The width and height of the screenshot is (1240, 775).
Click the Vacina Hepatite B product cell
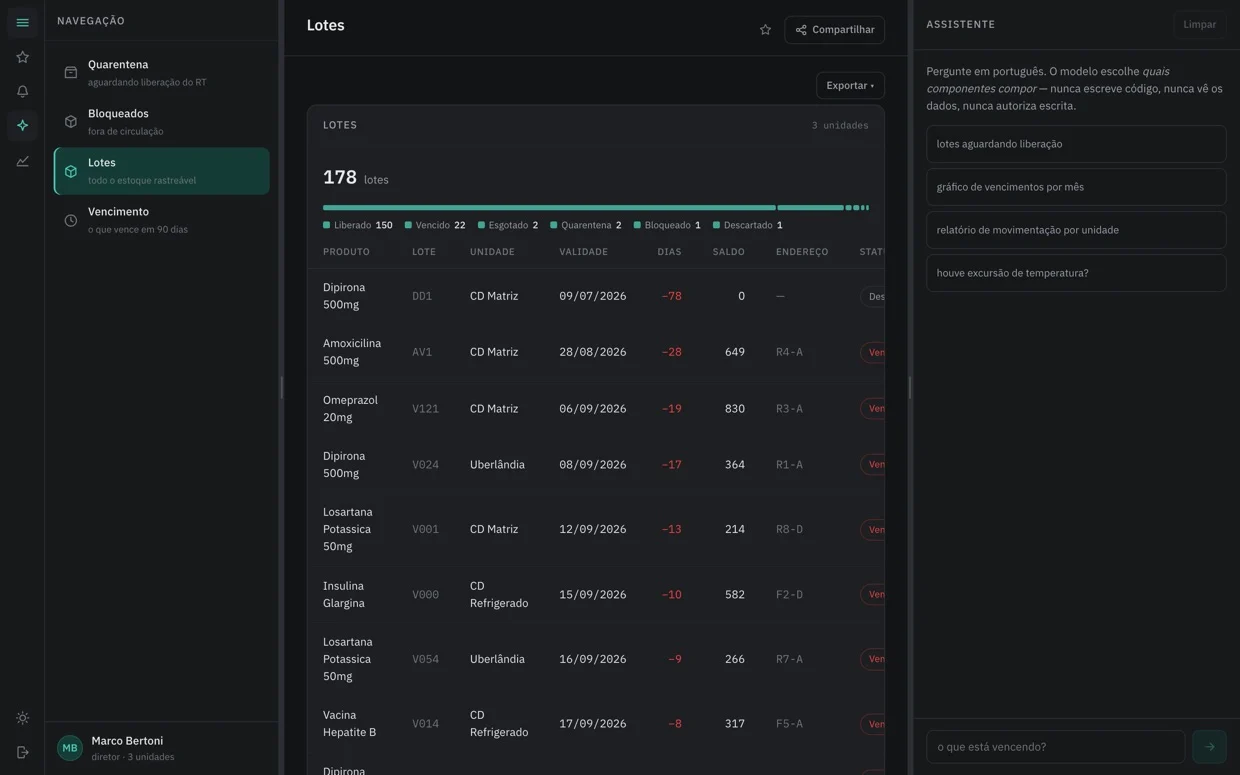(350, 724)
